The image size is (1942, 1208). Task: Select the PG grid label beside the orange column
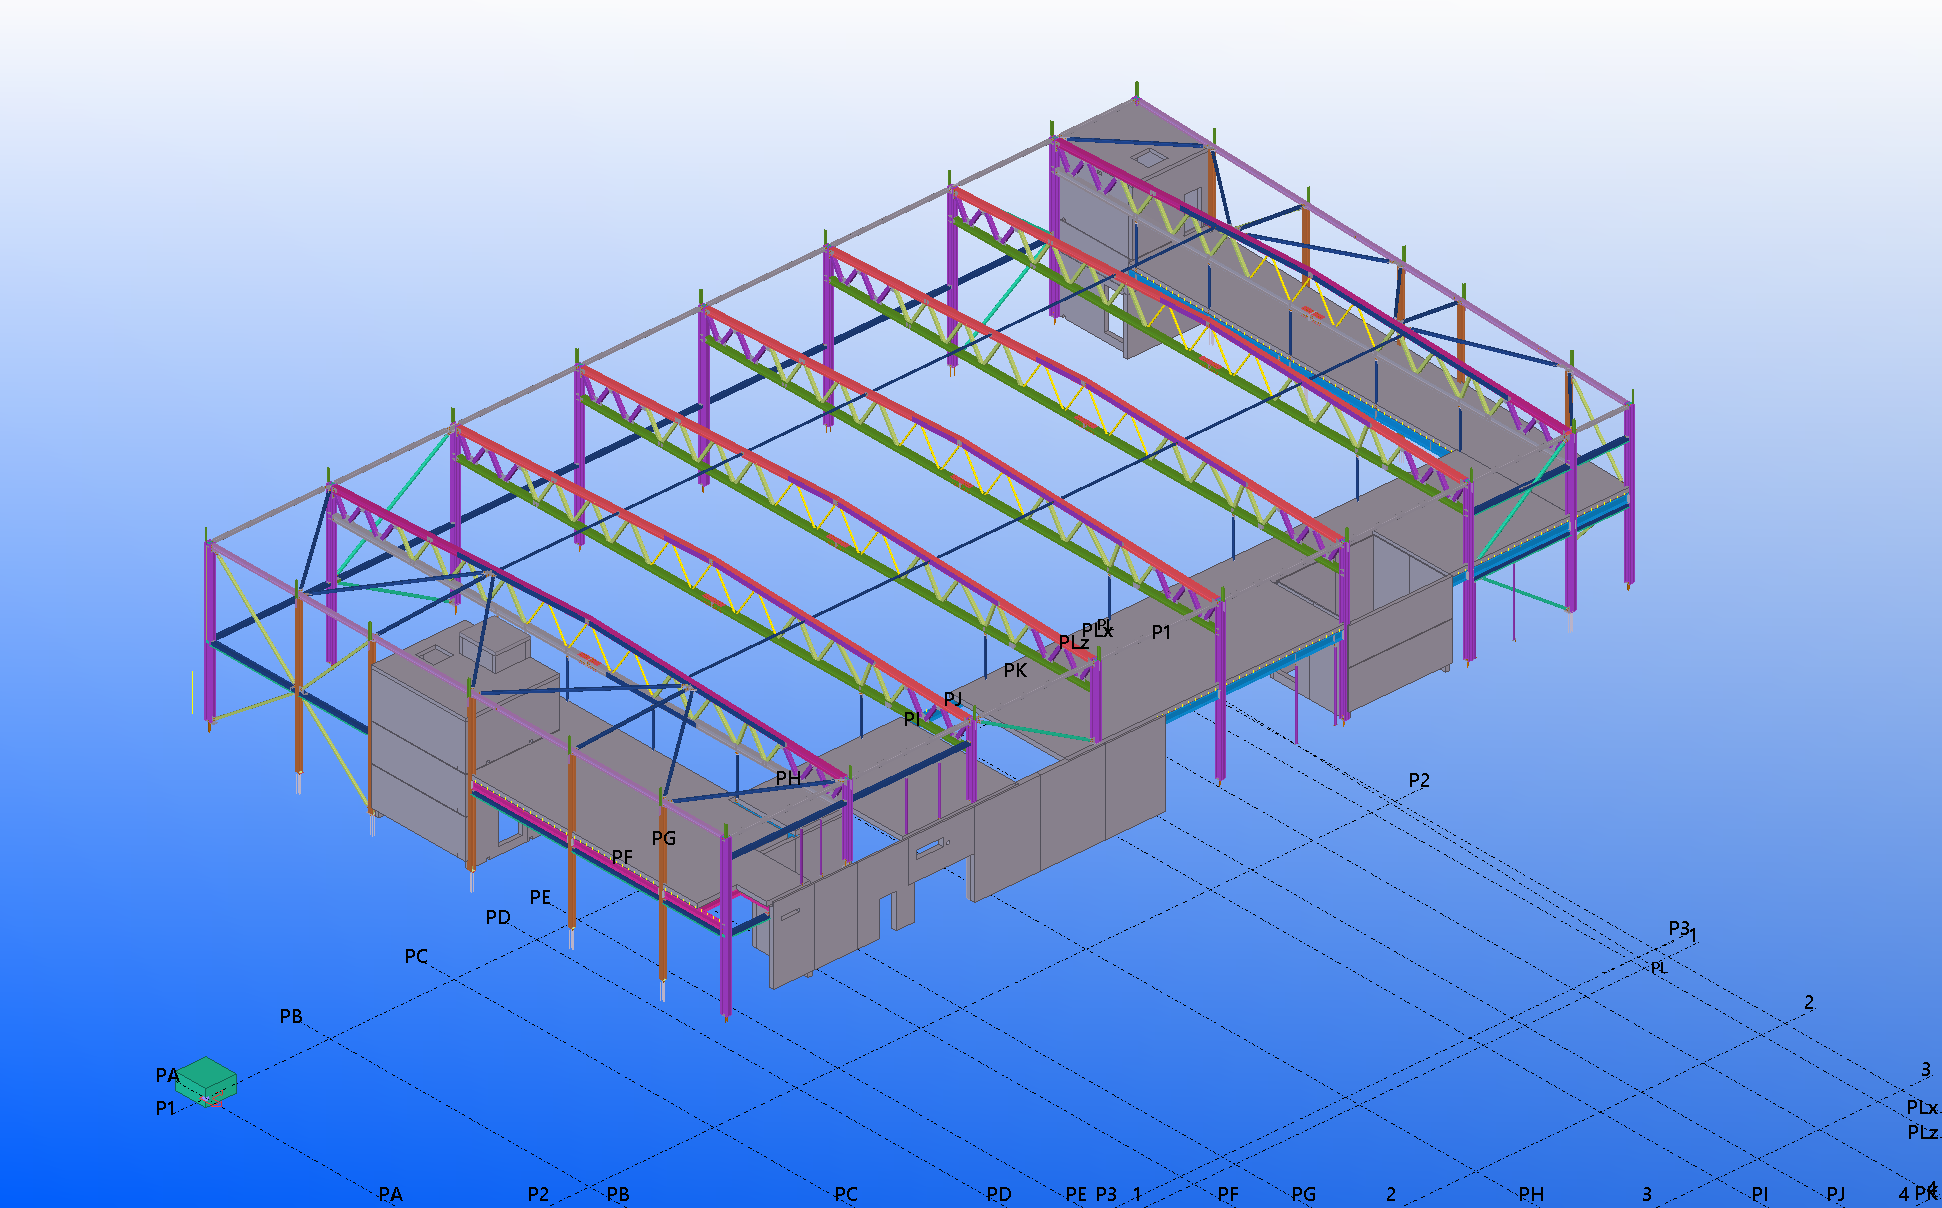(663, 838)
